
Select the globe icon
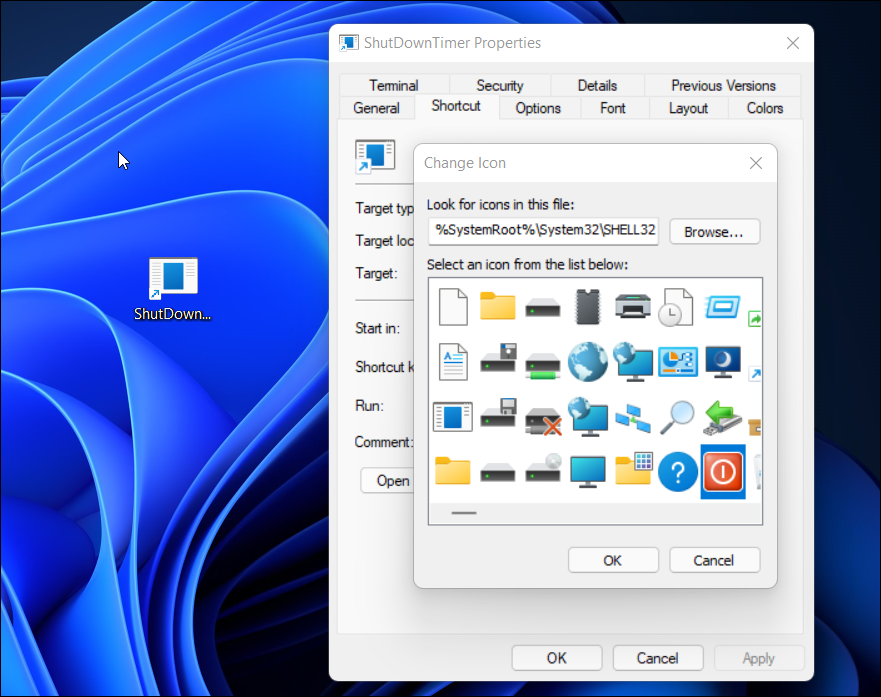(588, 362)
